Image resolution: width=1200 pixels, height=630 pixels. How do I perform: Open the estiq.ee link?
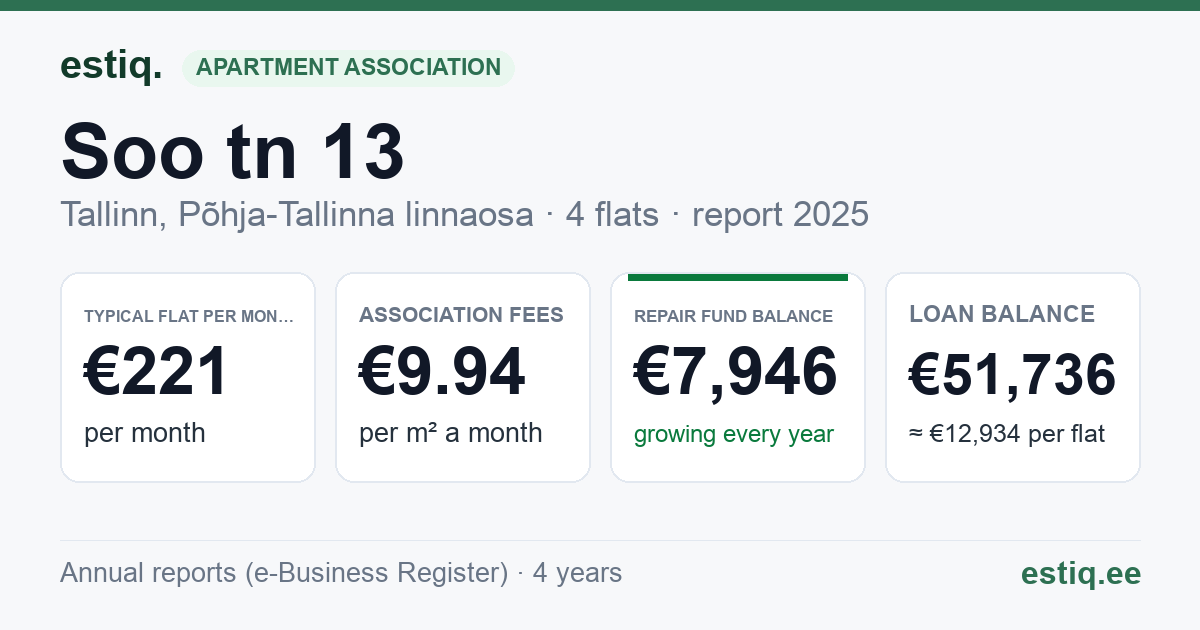tap(1081, 573)
